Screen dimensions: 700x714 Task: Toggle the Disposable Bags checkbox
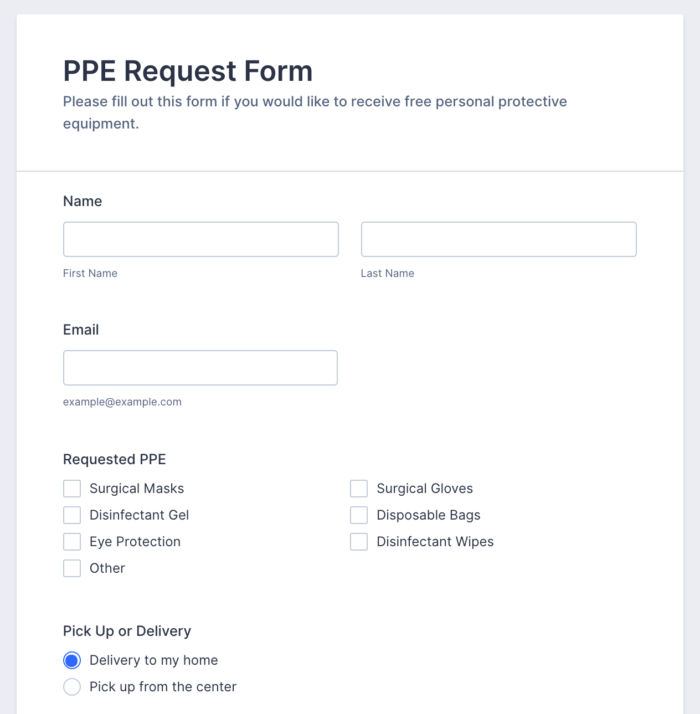pyautogui.click(x=359, y=515)
